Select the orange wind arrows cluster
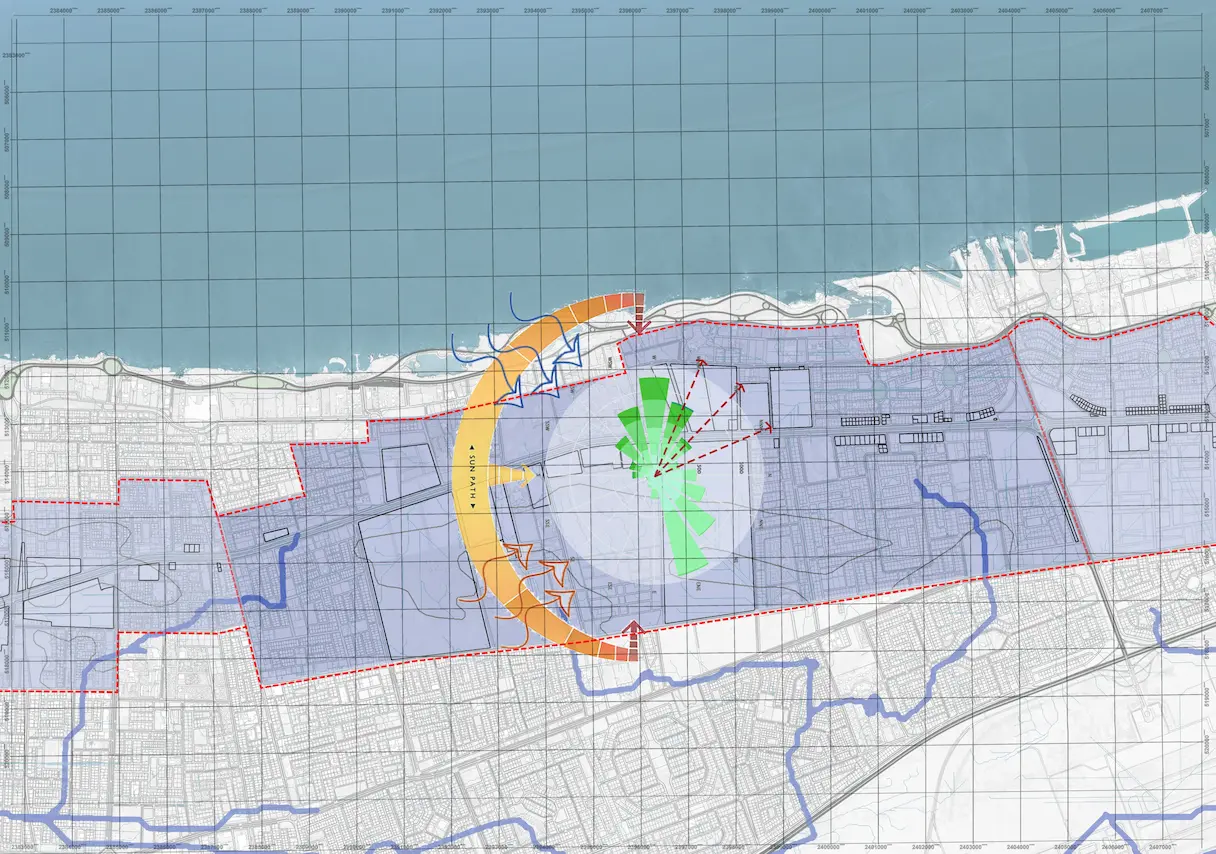This screenshot has width=1216, height=854. (x=525, y=585)
